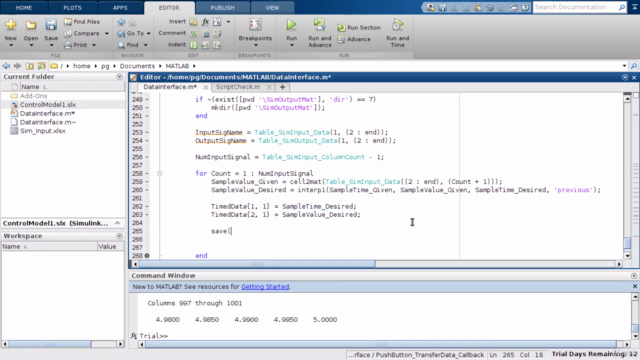Select ControlModel1.slx in Current Folder
This screenshot has height=360, width=640.
[48, 104]
